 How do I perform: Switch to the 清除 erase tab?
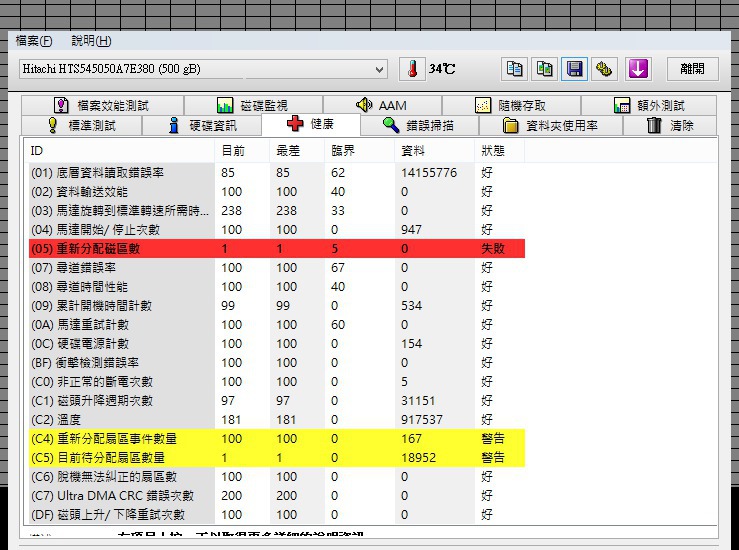[670, 125]
